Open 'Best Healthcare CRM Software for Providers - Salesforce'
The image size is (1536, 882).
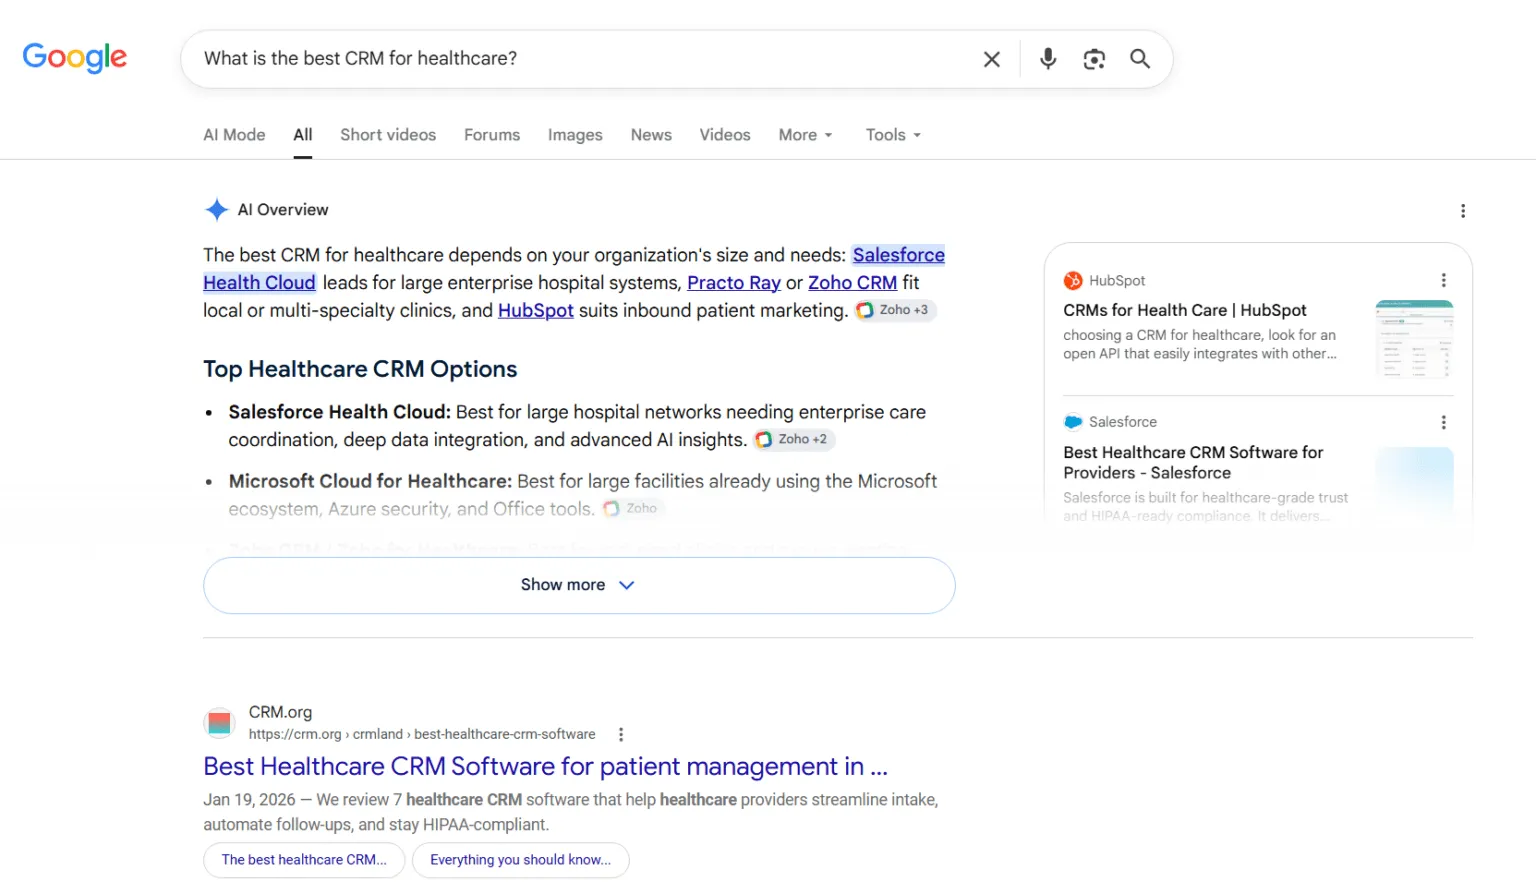point(1193,462)
